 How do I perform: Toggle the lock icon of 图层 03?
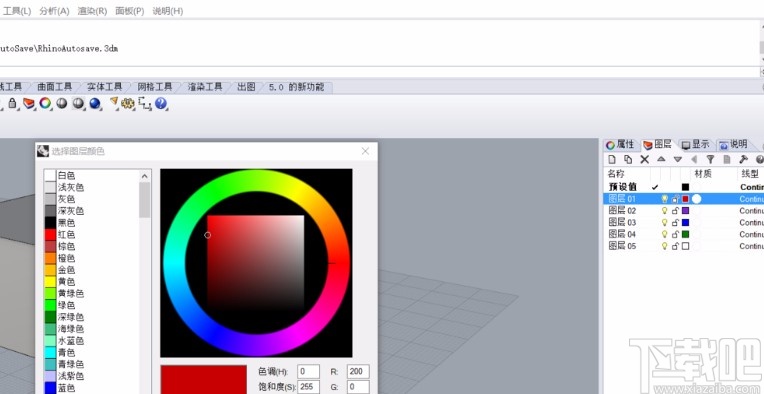(675, 223)
